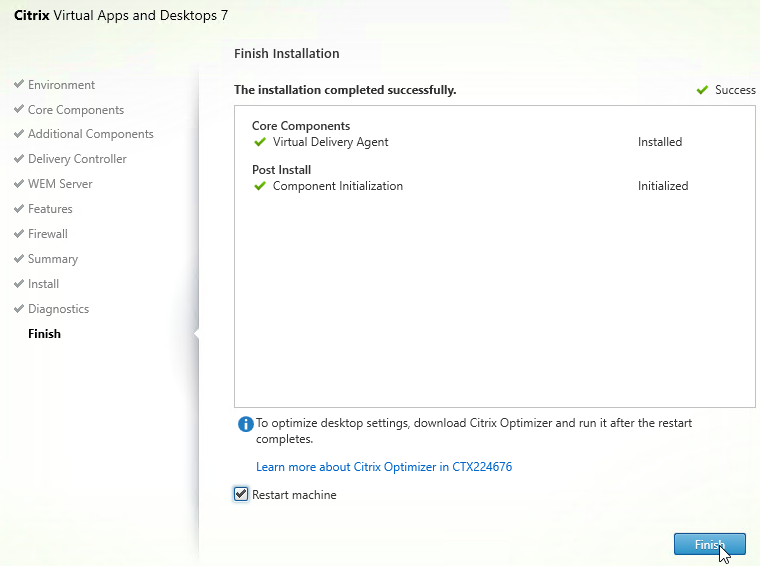This screenshot has width=760, height=566.
Task: Select the Summary step in sidebar
Action: (x=52, y=259)
